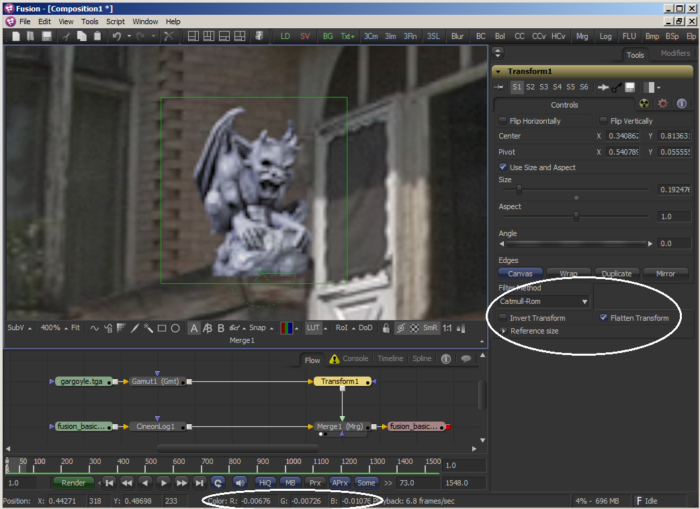Open the File menu
The height and width of the screenshot is (509, 700).
pos(25,21)
